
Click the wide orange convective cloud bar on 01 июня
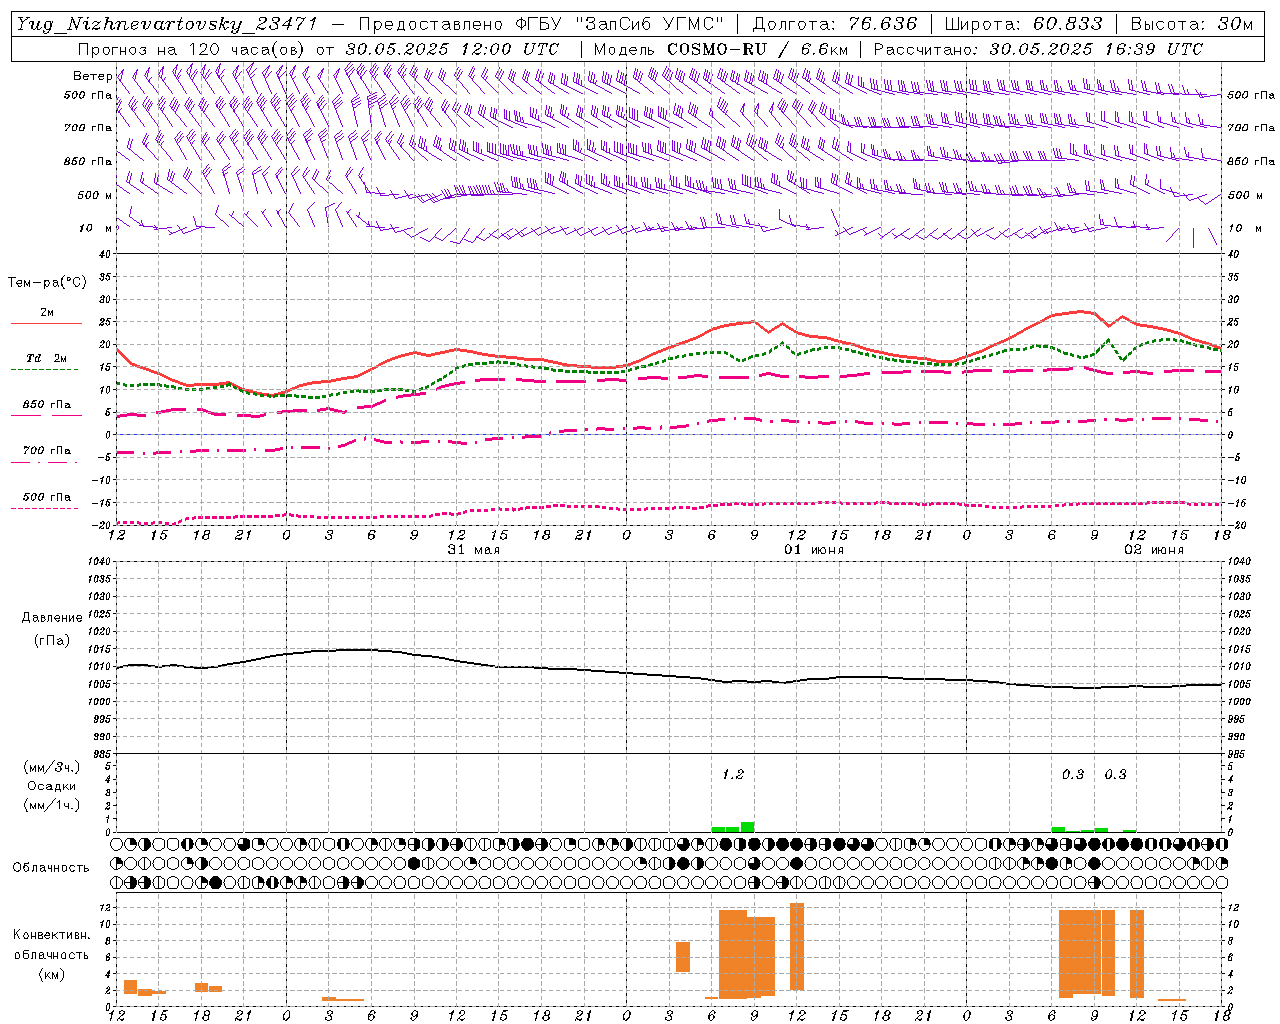[747, 954]
